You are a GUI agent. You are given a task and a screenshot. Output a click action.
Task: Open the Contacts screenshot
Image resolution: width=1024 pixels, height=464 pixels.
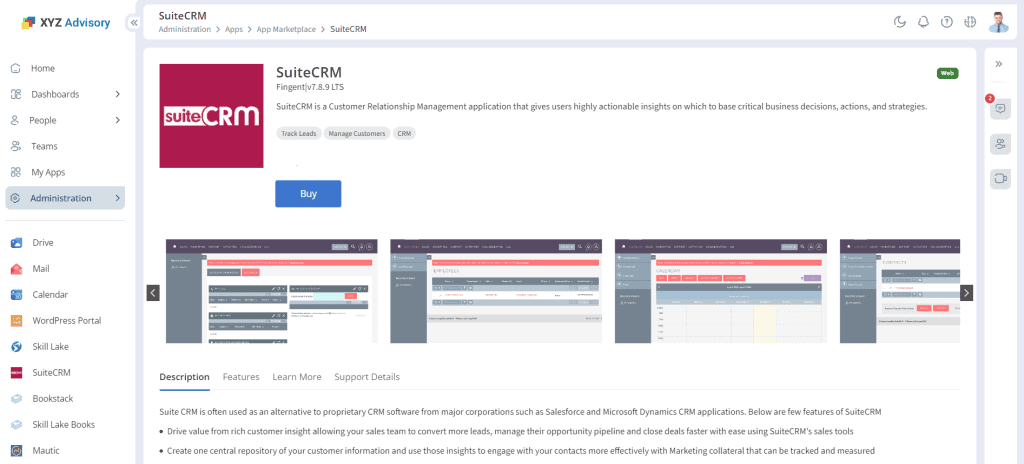tap(900, 291)
